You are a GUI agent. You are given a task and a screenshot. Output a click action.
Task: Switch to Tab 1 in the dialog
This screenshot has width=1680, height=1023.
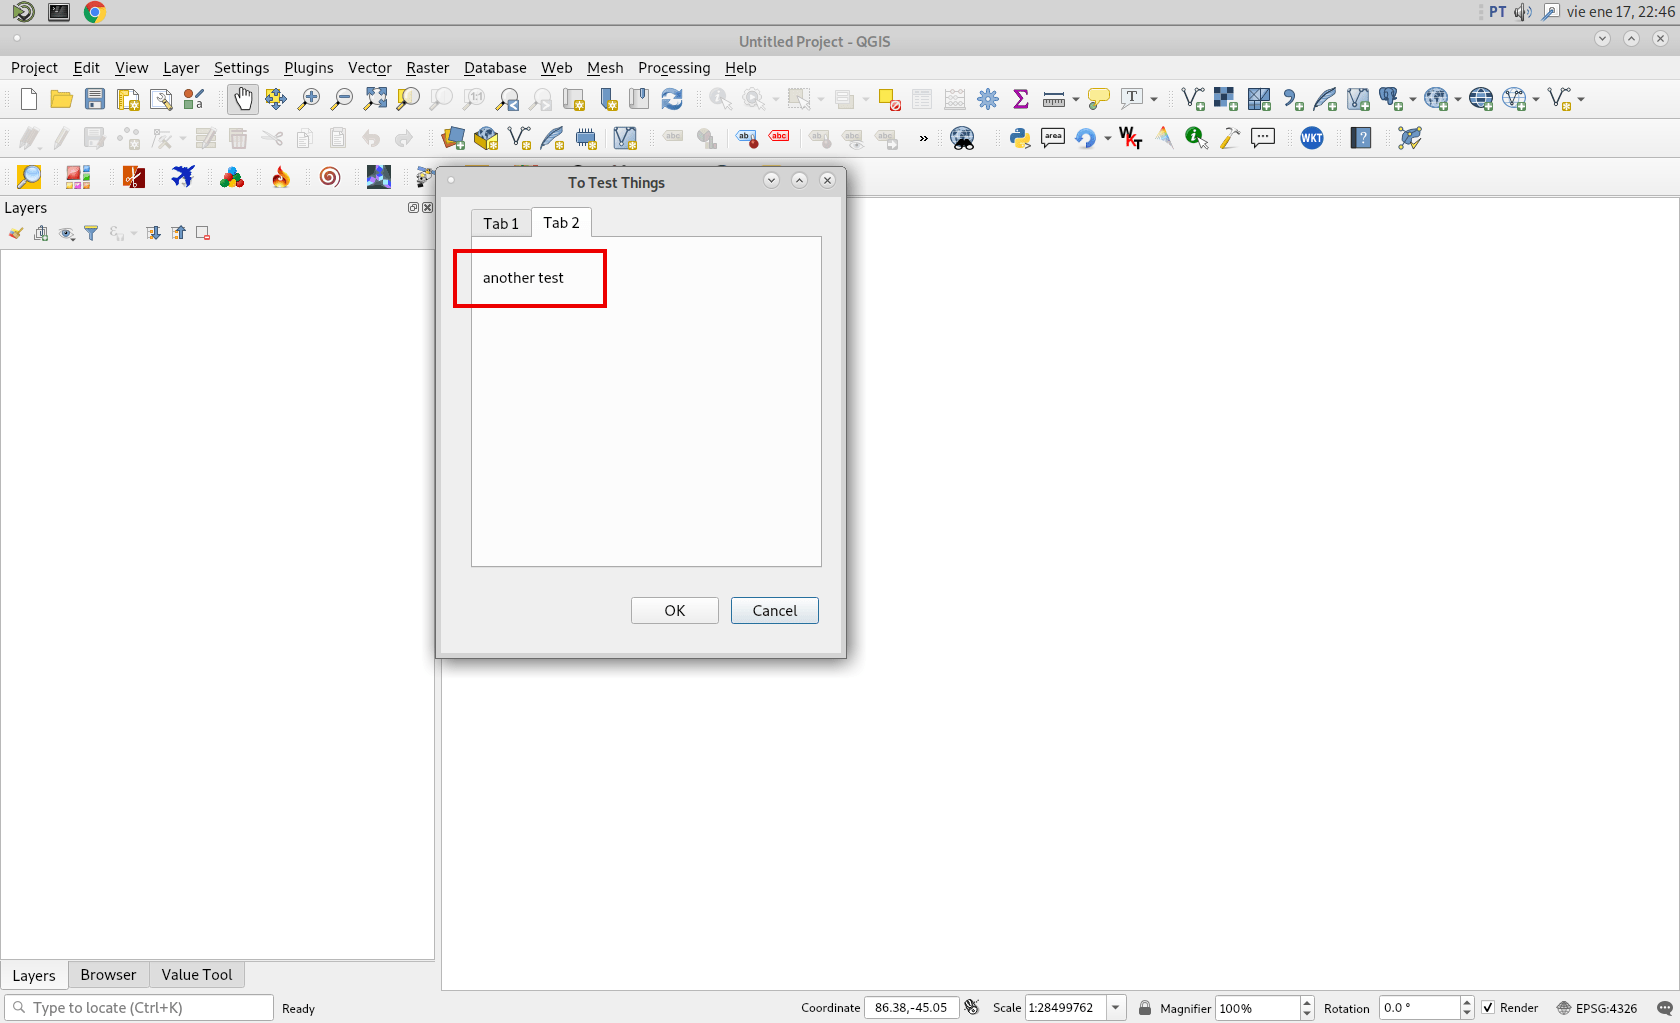(500, 223)
